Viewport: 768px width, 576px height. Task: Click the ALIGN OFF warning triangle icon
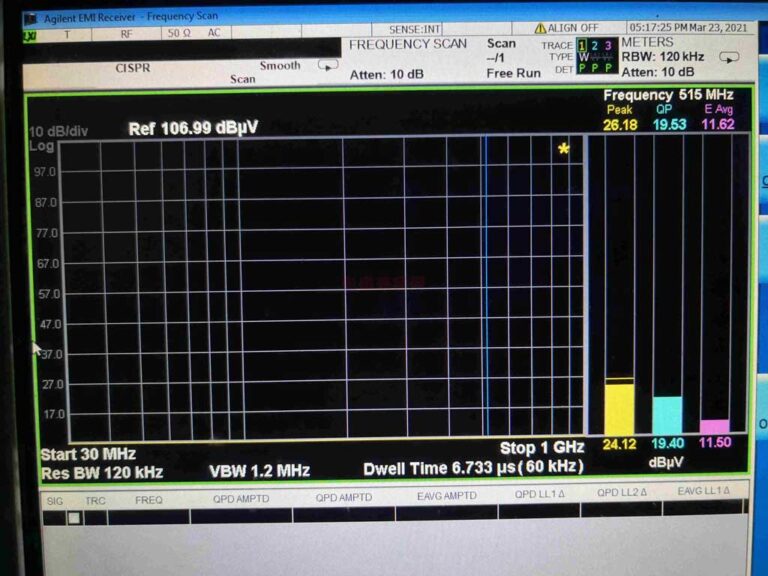[x=540, y=28]
